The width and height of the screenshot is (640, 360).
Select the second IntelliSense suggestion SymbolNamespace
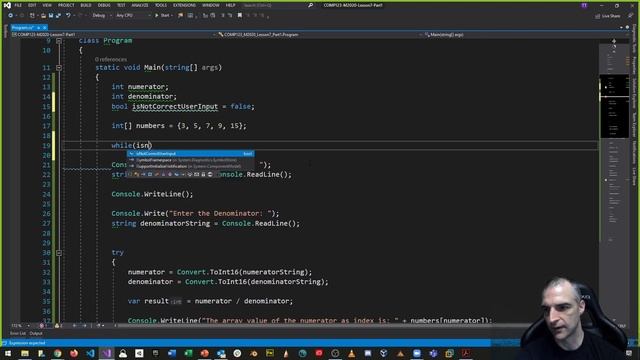tap(191, 160)
